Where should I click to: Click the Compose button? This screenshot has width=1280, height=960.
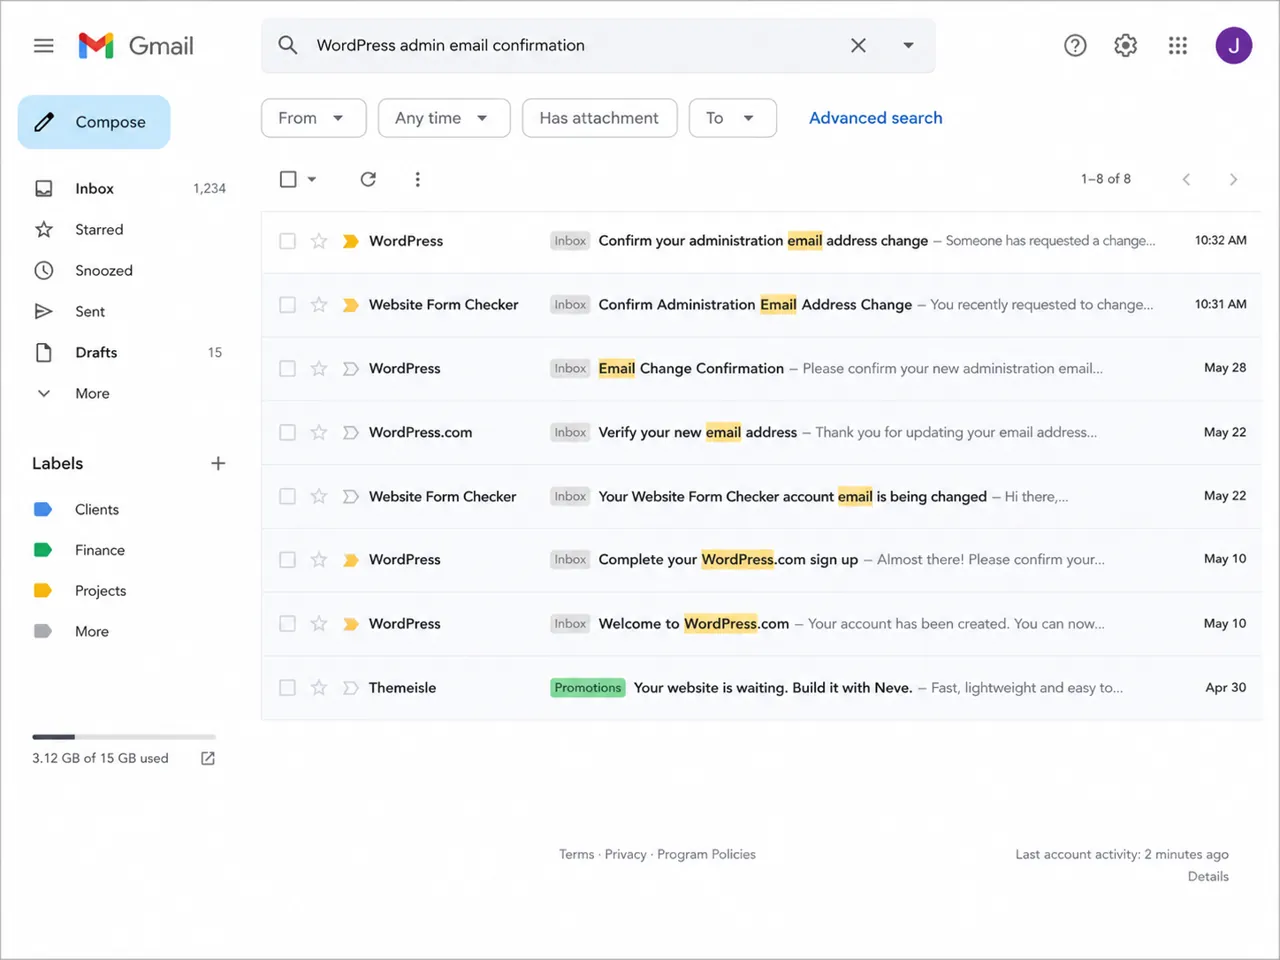(x=94, y=122)
